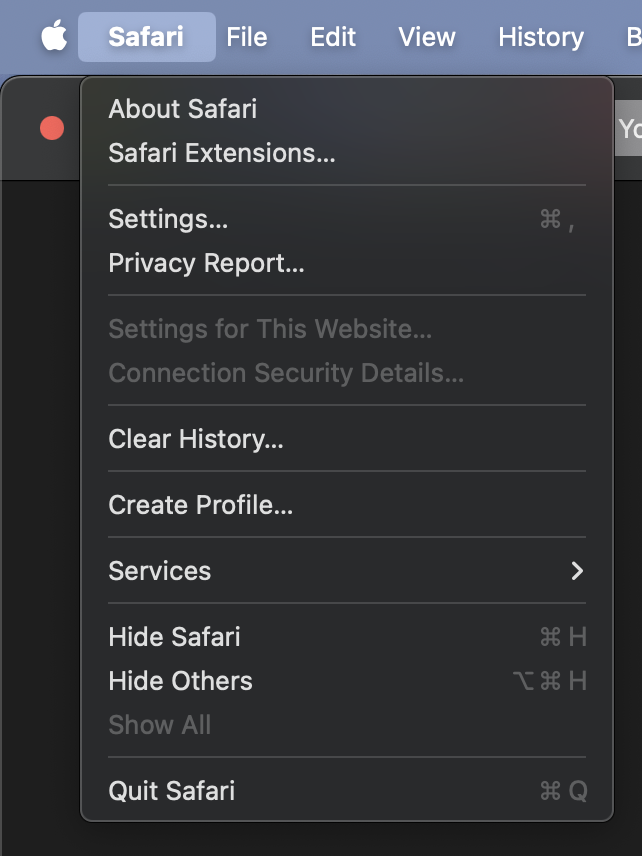
Task: Select Create Profile…
Action: click(347, 505)
